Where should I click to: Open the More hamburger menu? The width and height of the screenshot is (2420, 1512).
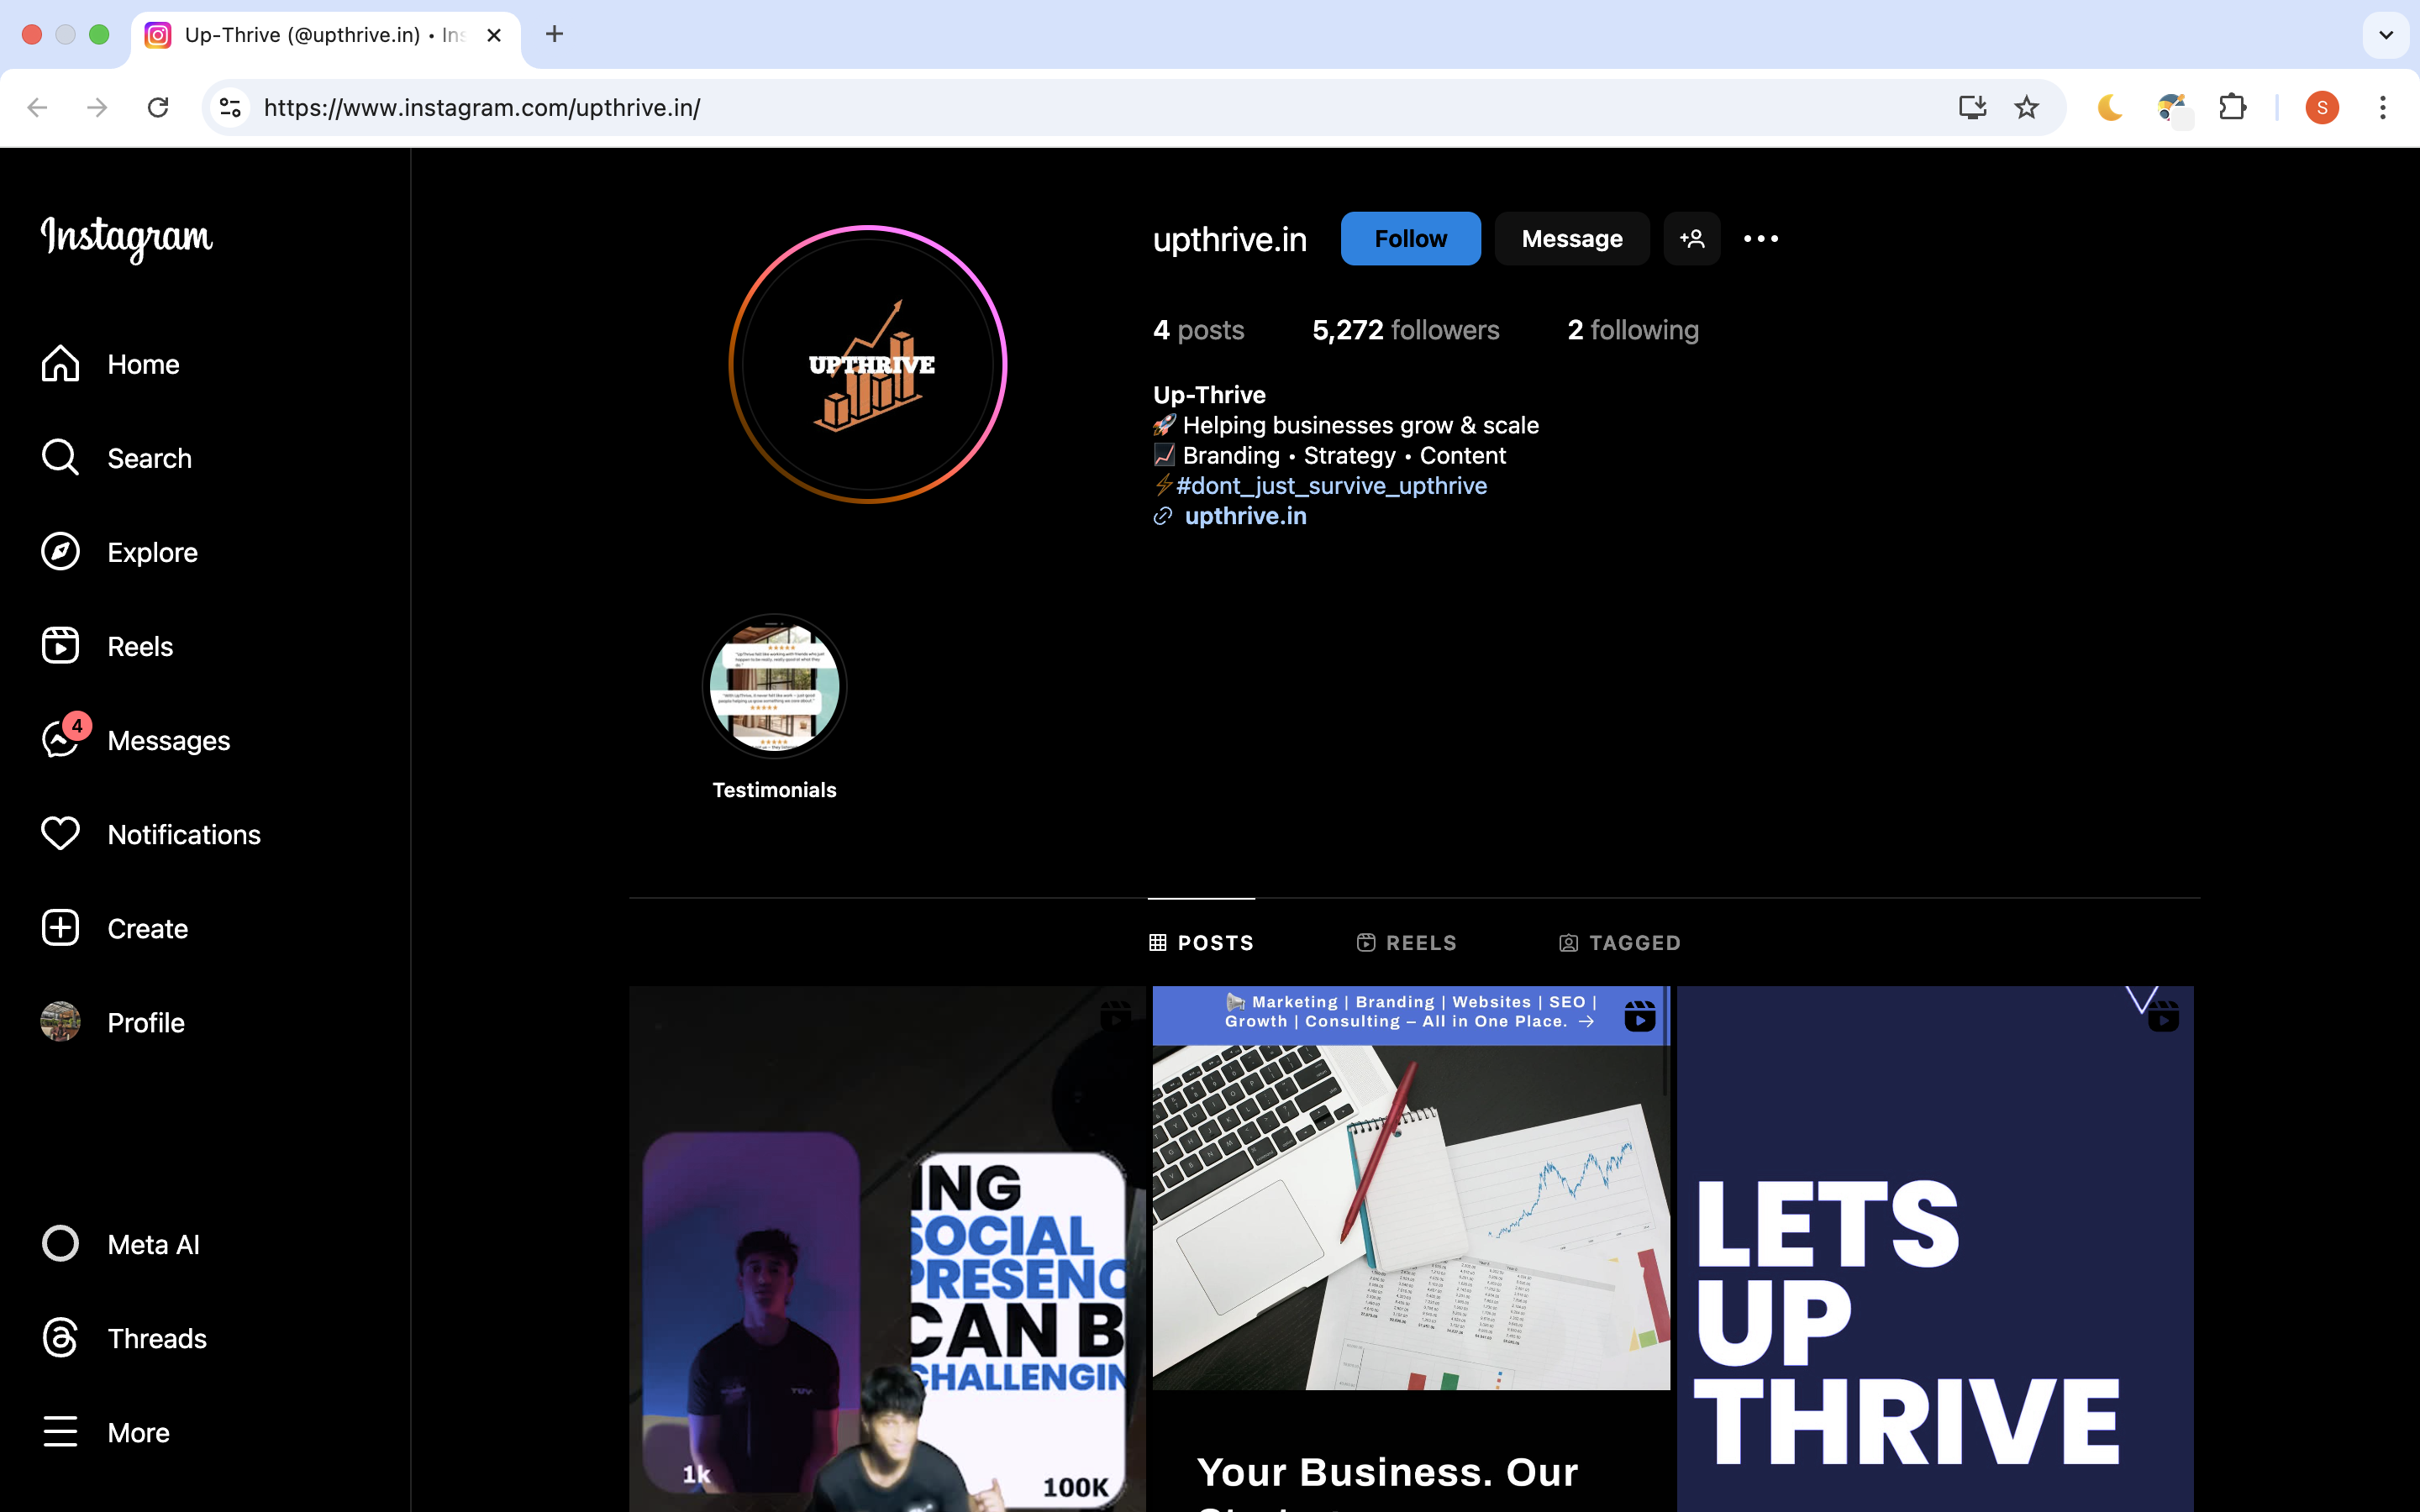coord(105,1432)
